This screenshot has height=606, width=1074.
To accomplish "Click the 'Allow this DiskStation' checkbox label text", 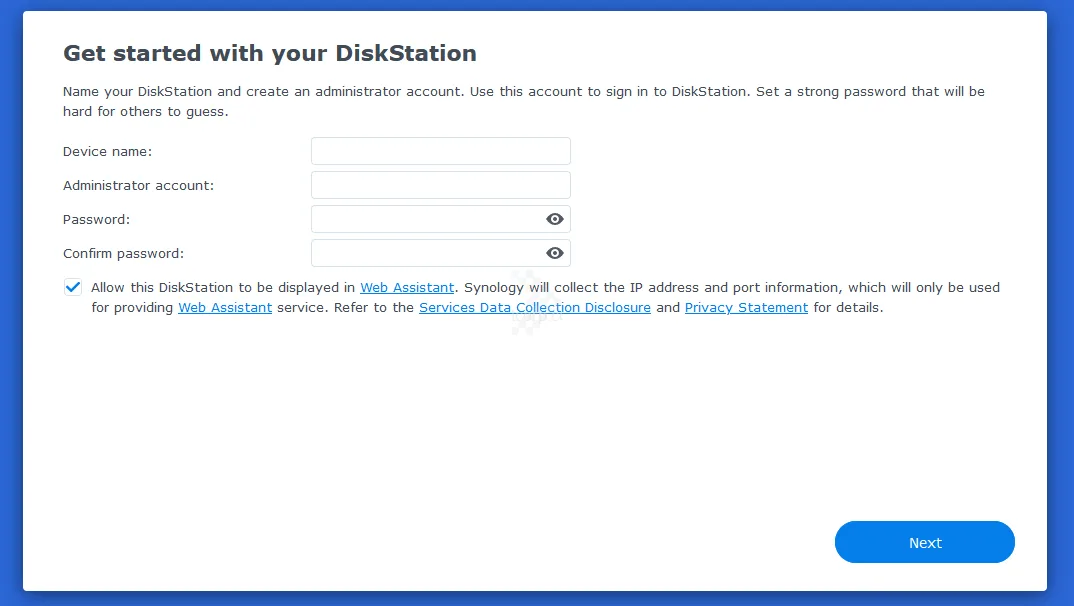I will 222,287.
